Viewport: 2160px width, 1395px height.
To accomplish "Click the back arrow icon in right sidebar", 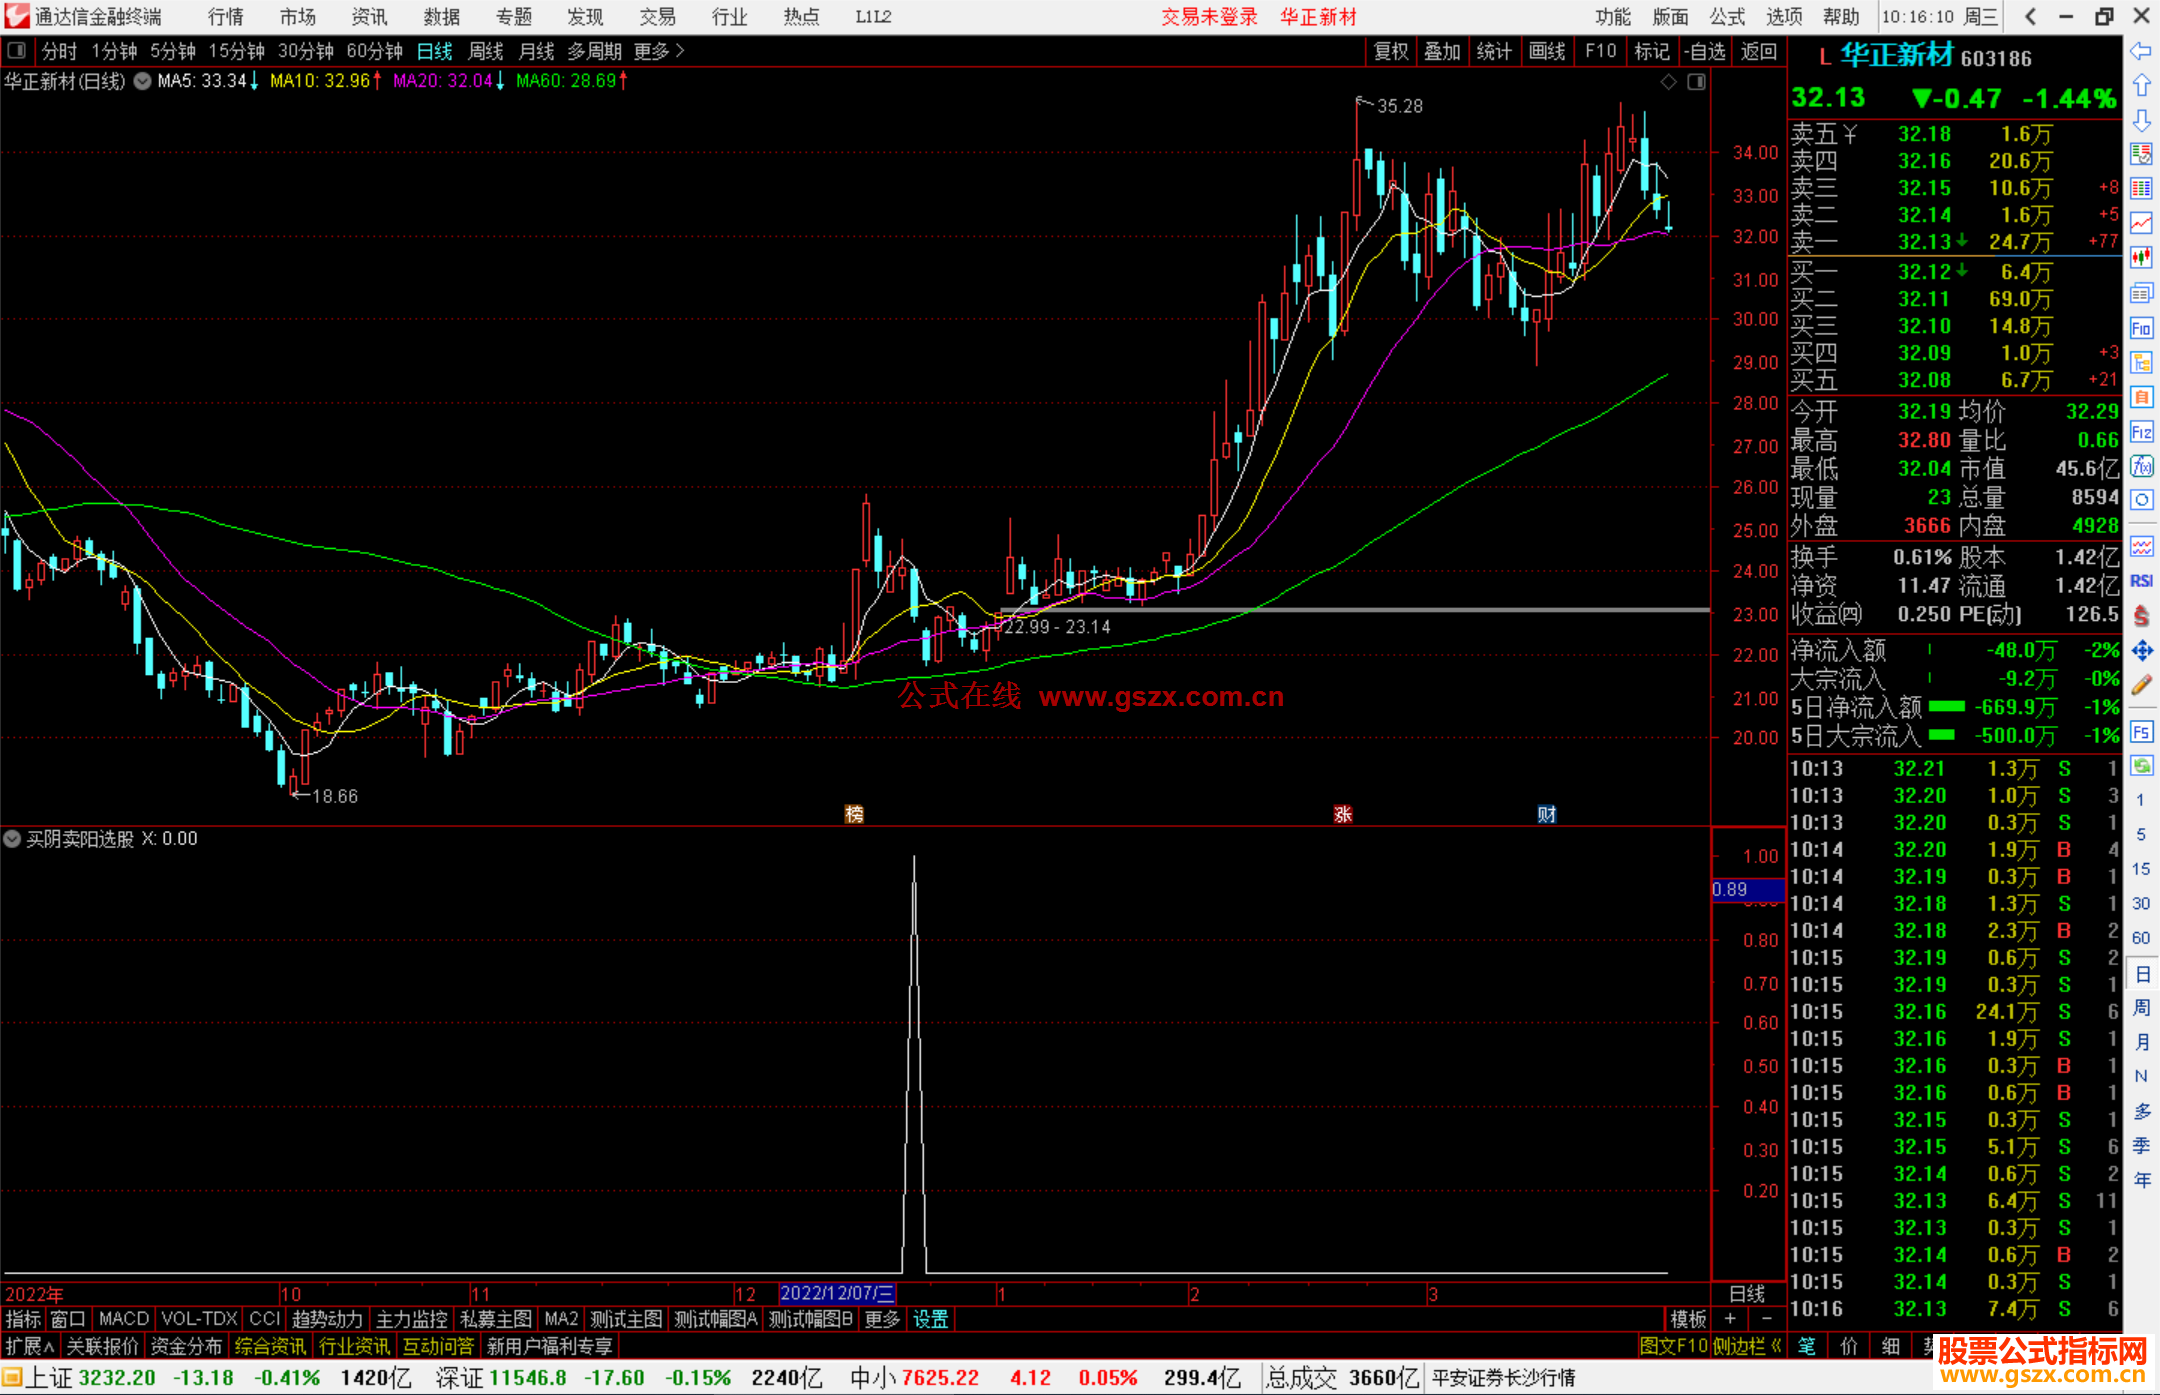I will coord(2141,51).
